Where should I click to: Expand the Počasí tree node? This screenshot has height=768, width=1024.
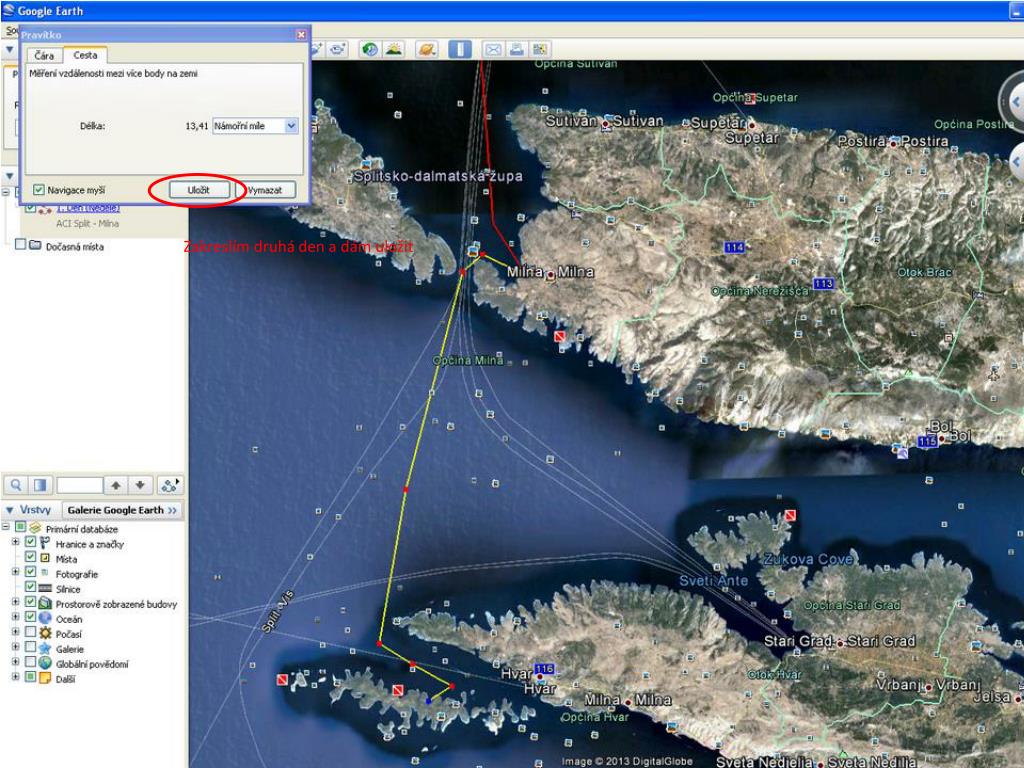coord(16,632)
